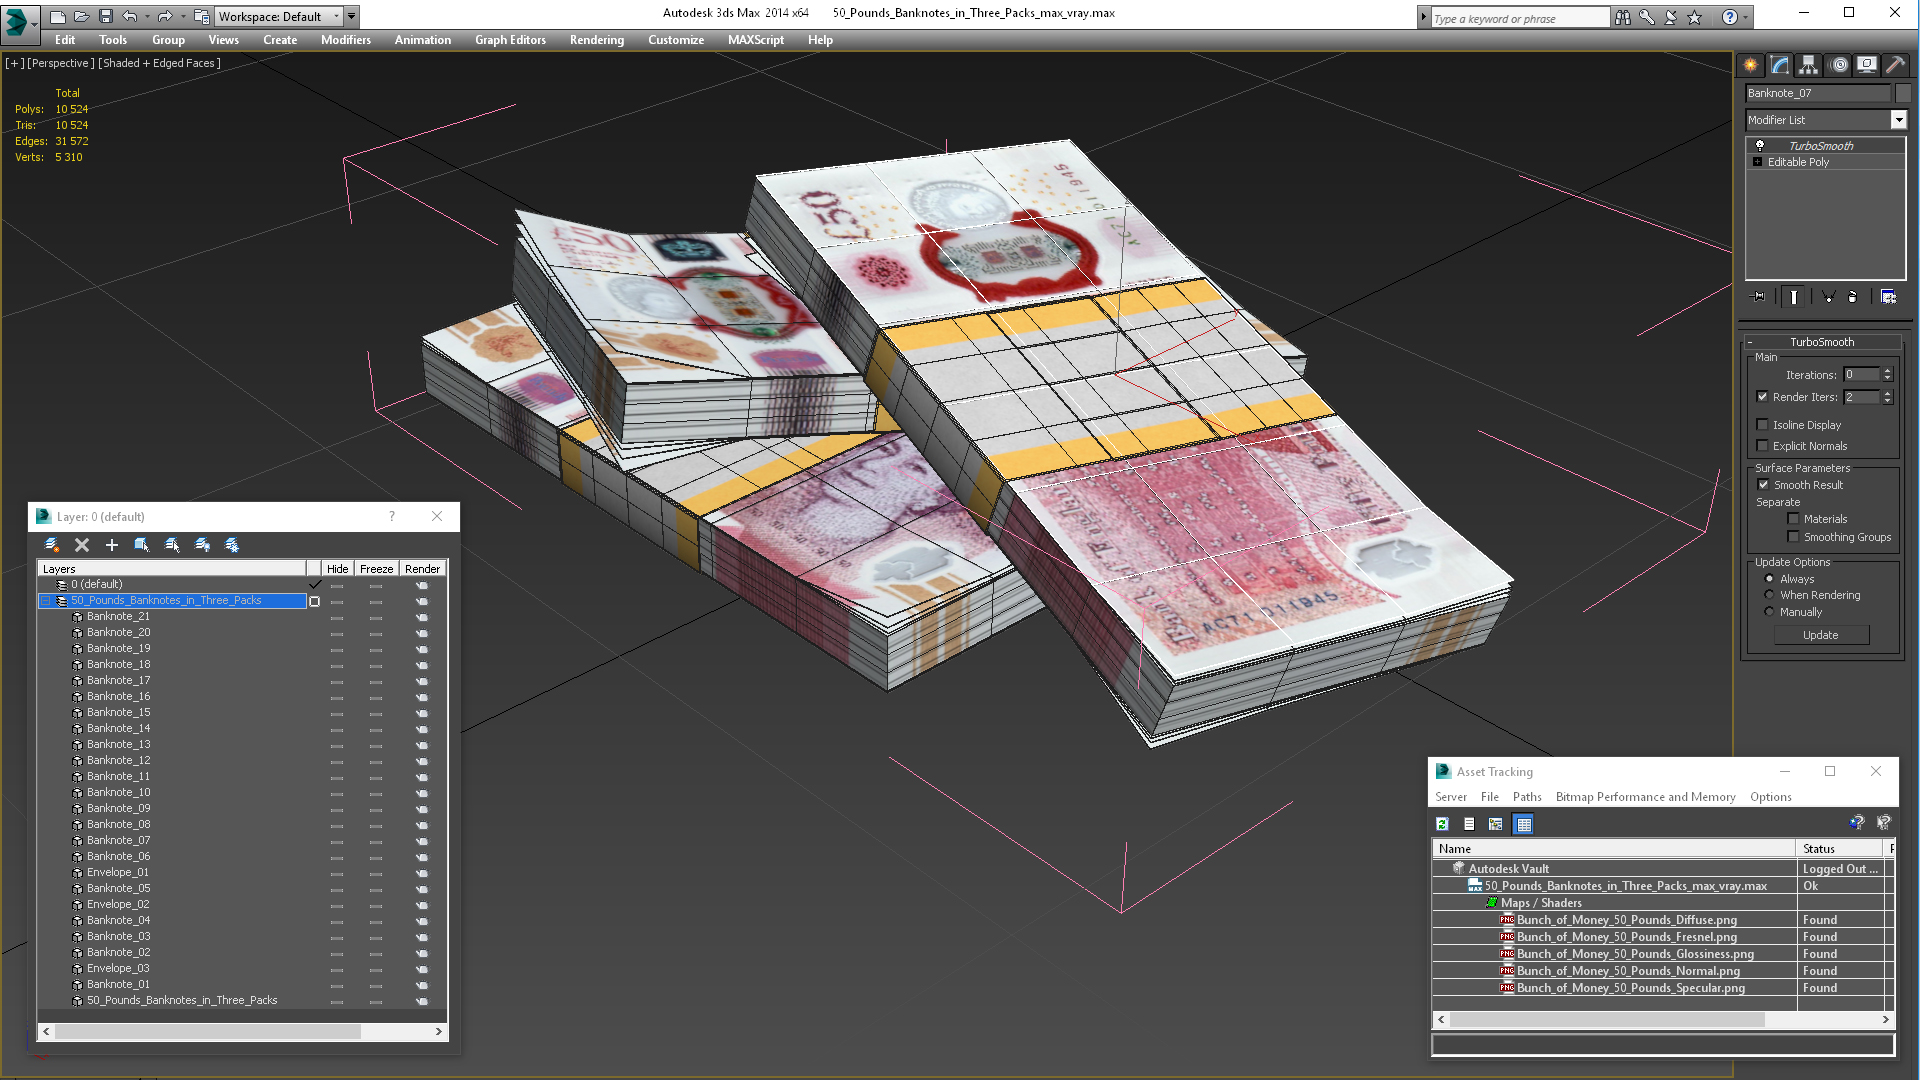Screen dimensions: 1920x1080
Task: Click the TurboSmooth Update button
Action: click(1821, 635)
